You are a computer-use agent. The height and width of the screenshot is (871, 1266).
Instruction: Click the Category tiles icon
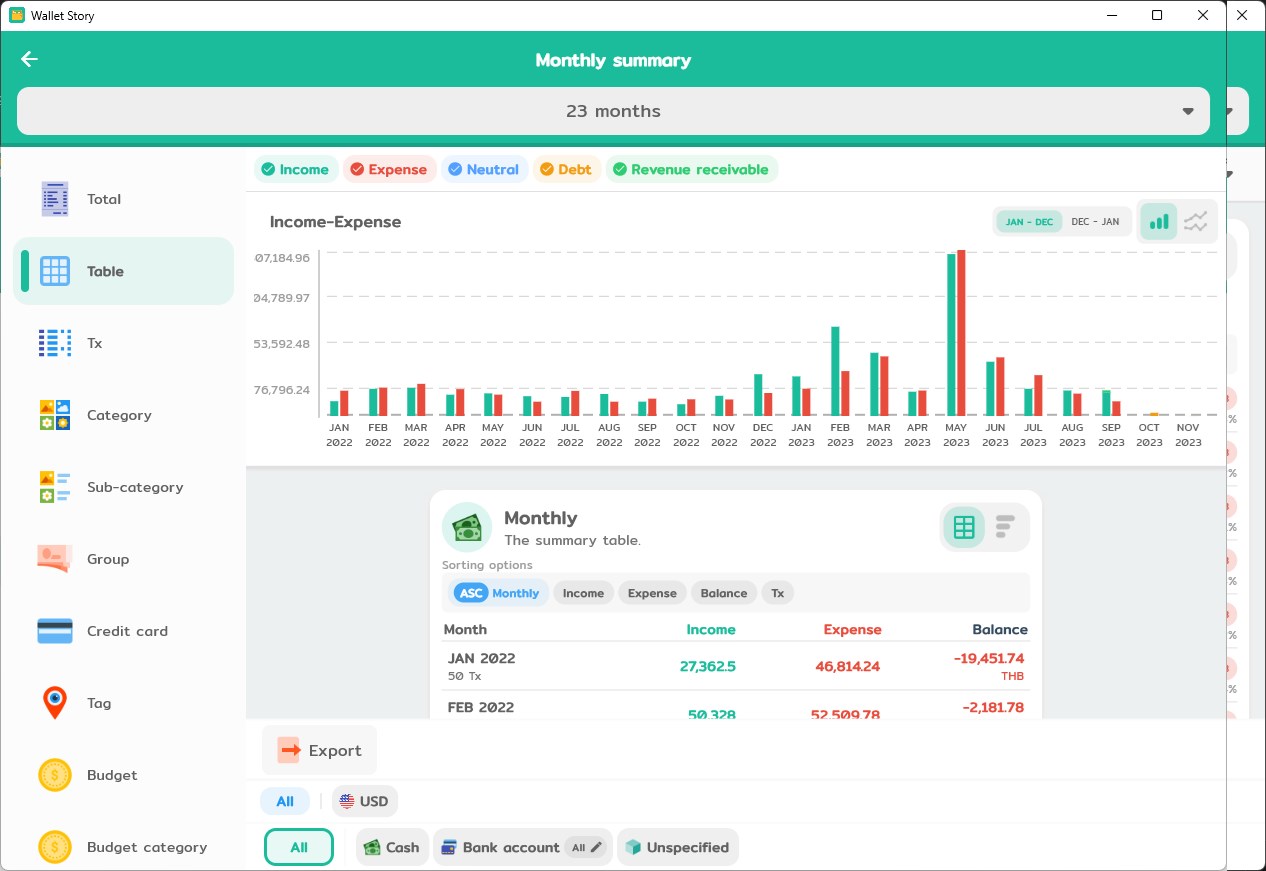55,415
